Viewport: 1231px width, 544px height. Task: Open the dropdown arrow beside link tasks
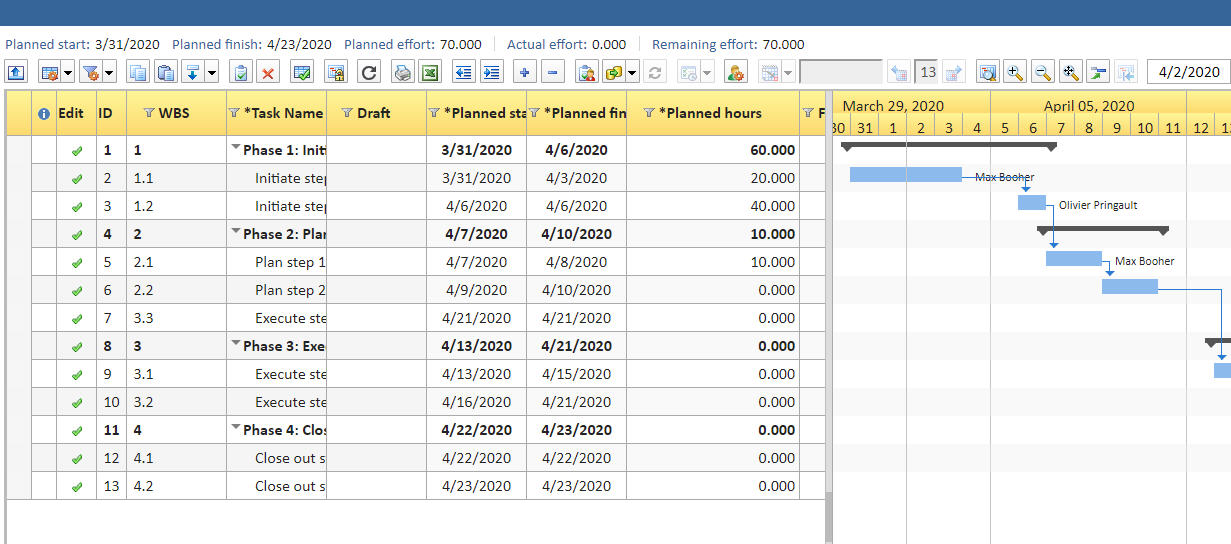pos(633,72)
